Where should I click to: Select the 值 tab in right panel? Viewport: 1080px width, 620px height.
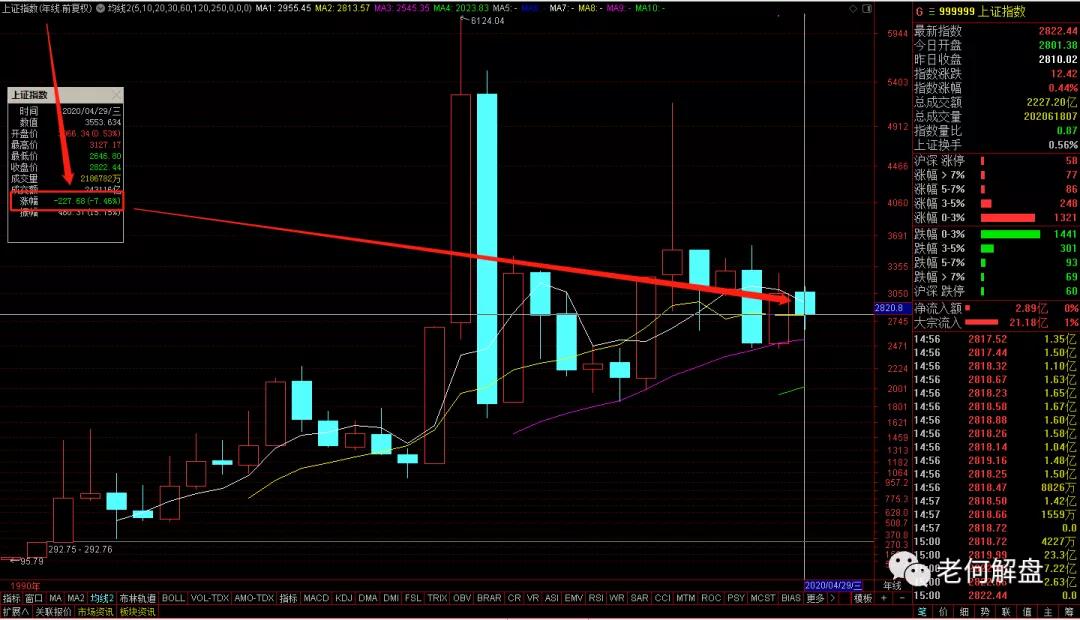[x=1027, y=612]
